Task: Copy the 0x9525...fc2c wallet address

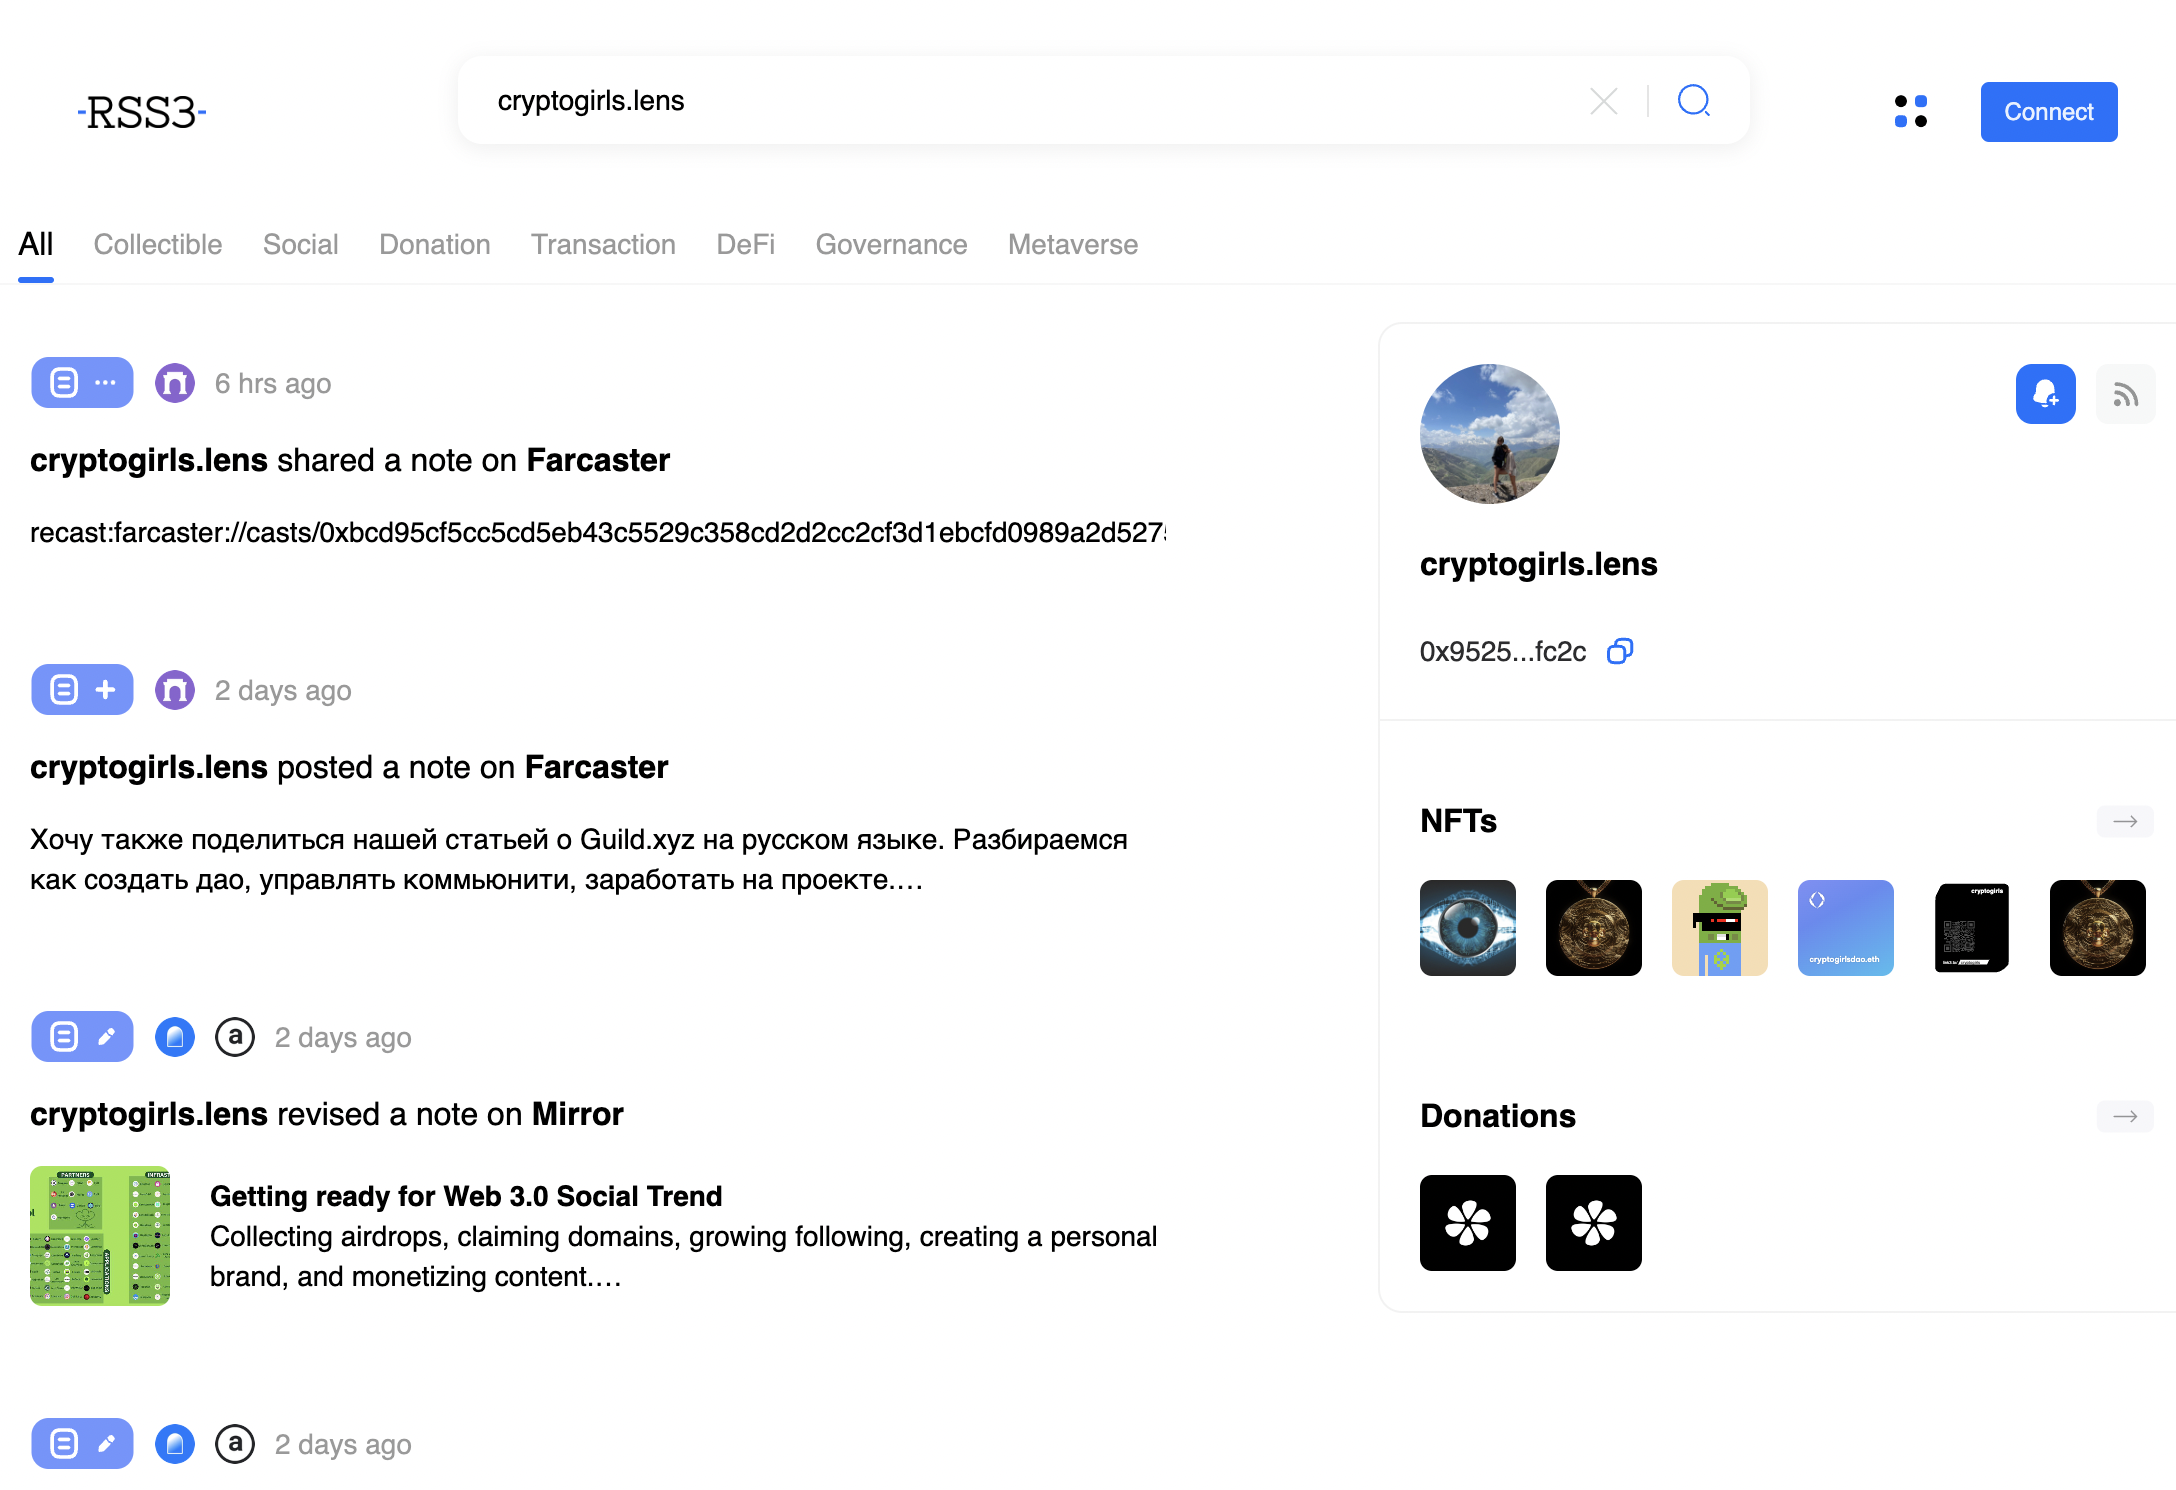Action: tap(1619, 652)
